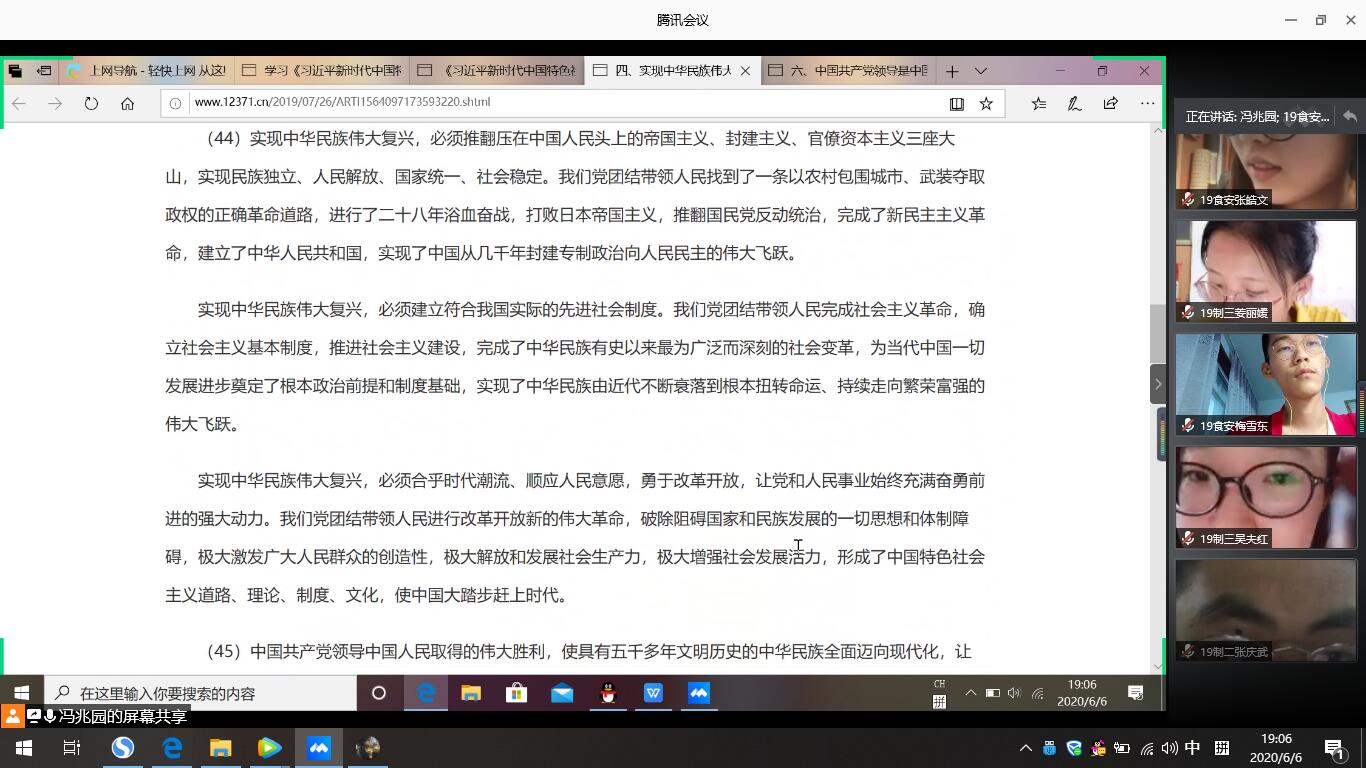The image size is (1366, 768).
Task: Click 在这里输入你要搜索的内容 search box
Action: pyautogui.click(x=200, y=693)
